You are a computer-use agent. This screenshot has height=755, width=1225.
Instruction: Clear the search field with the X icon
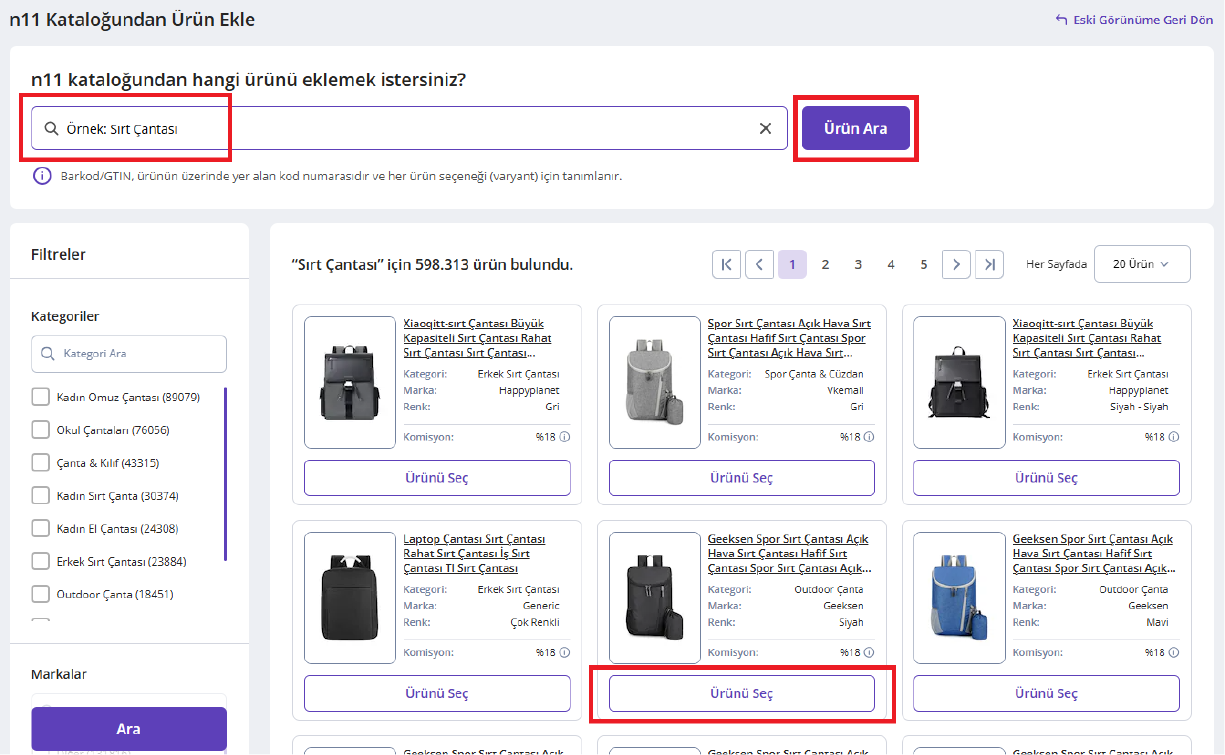(765, 128)
